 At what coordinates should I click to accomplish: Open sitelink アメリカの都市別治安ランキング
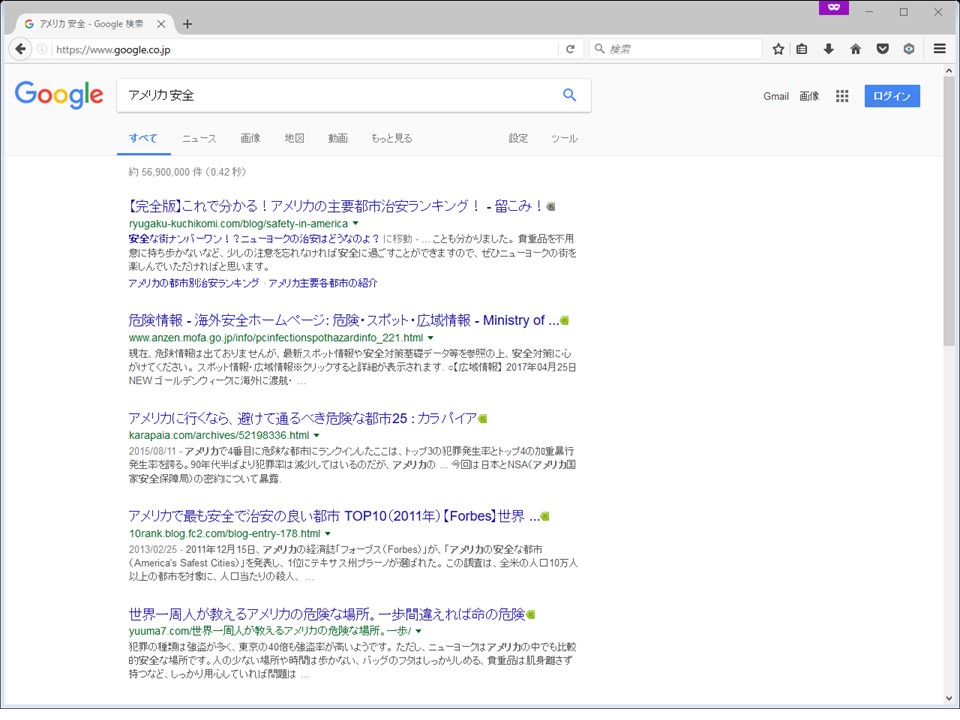click(x=193, y=283)
